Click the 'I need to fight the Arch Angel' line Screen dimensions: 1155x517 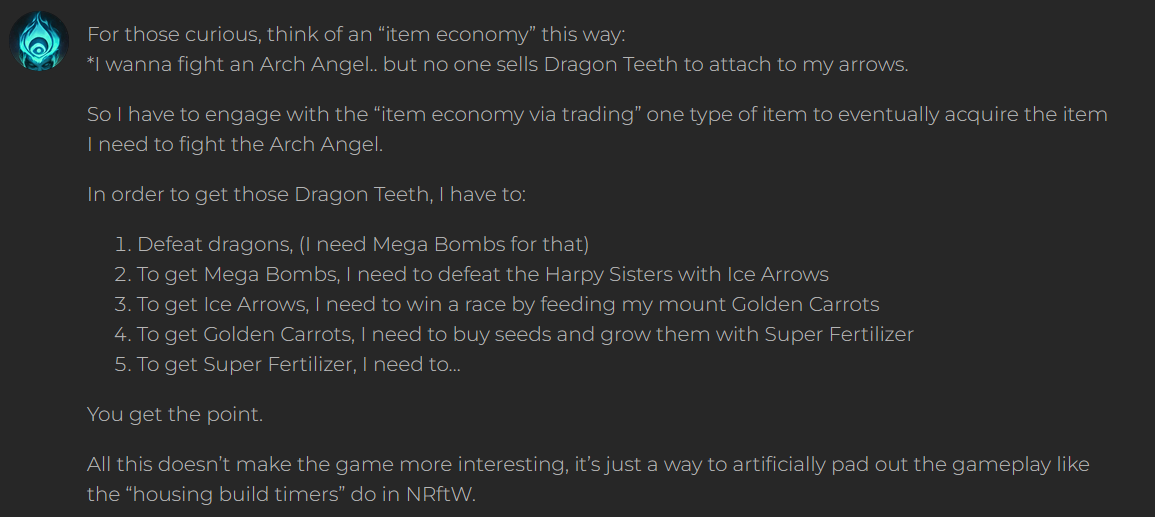(235, 144)
